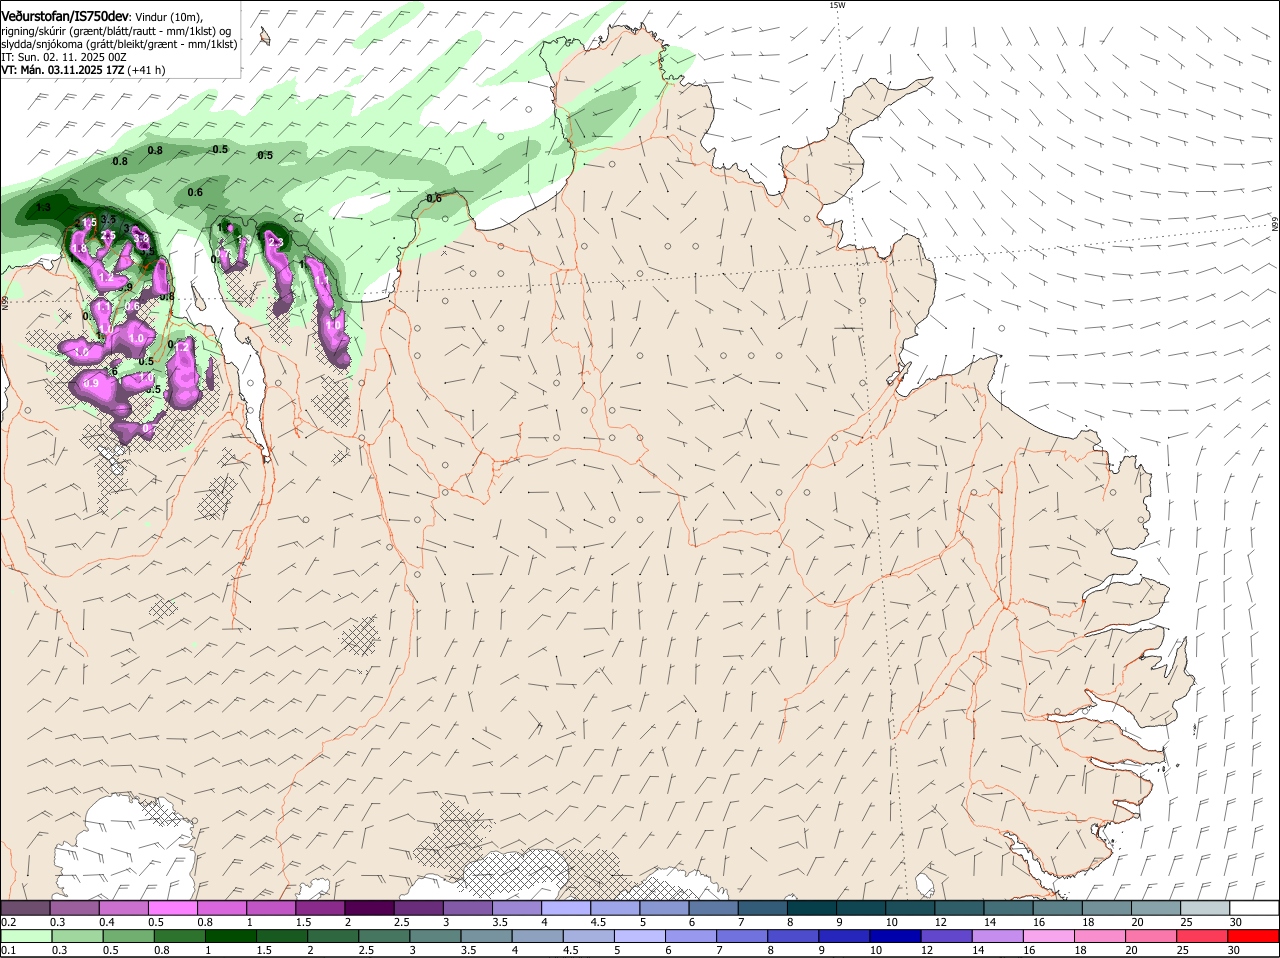Click the small island near the map header box
This screenshot has width=1280, height=958.
click(265, 36)
